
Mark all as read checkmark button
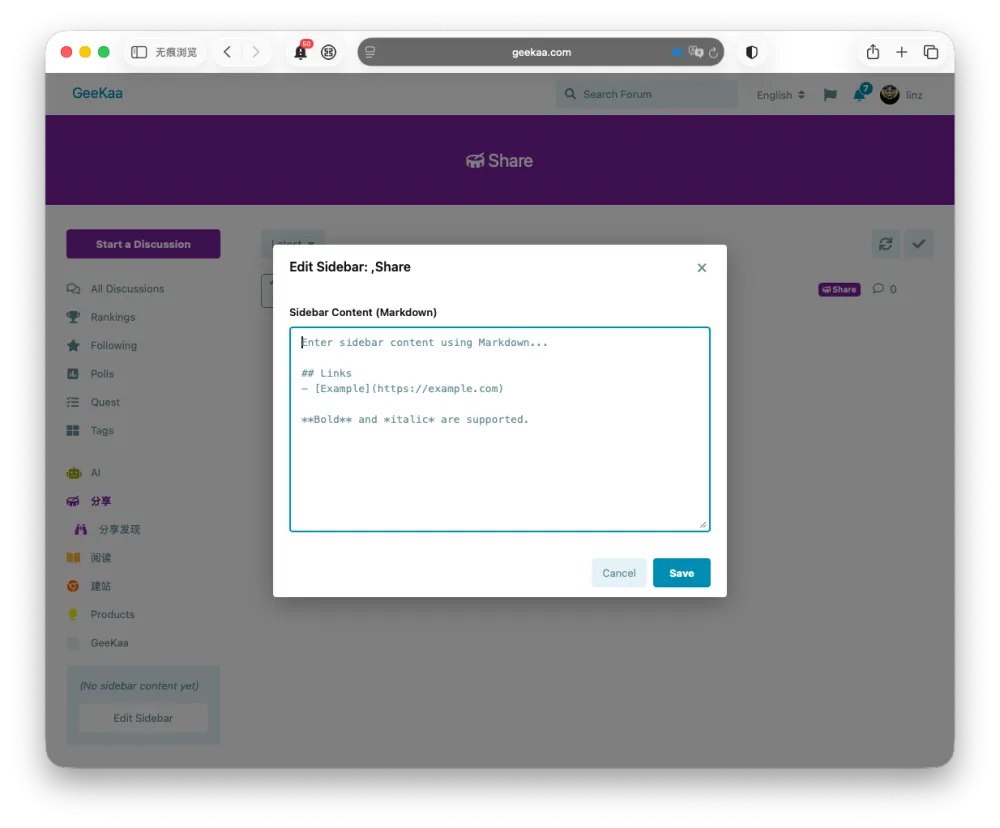tap(919, 244)
